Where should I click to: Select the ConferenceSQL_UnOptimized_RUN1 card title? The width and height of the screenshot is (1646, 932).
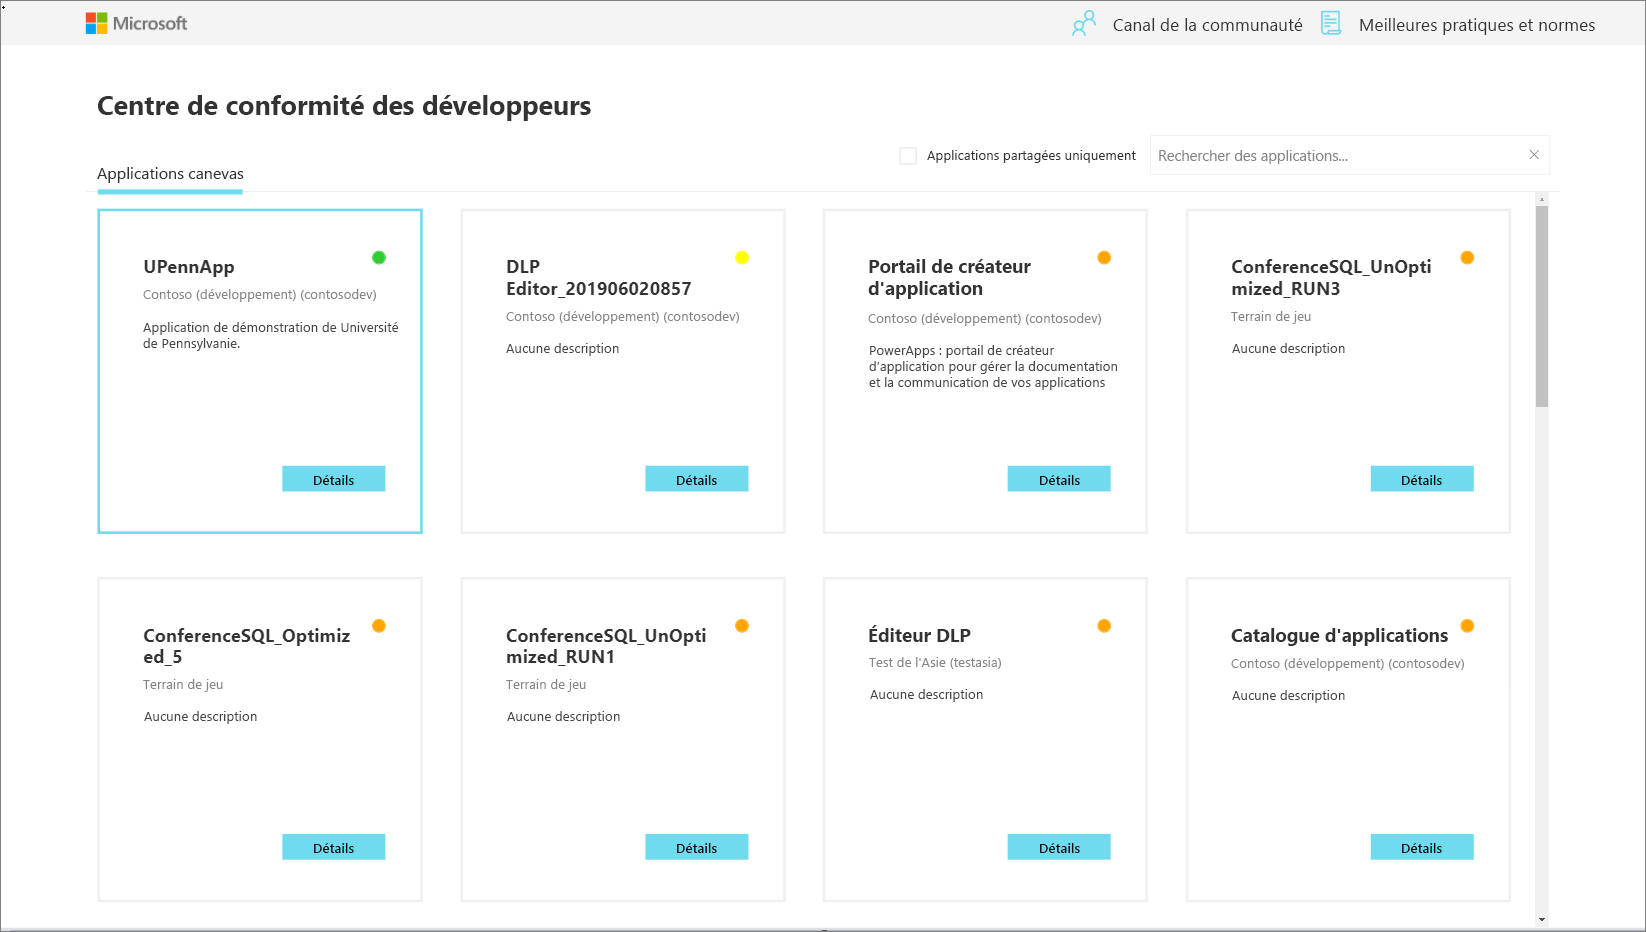606,646
